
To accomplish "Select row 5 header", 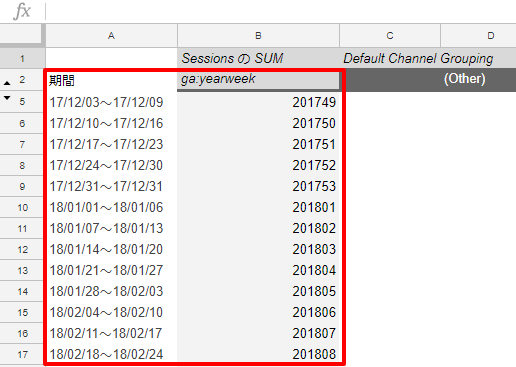I will coord(22,102).
